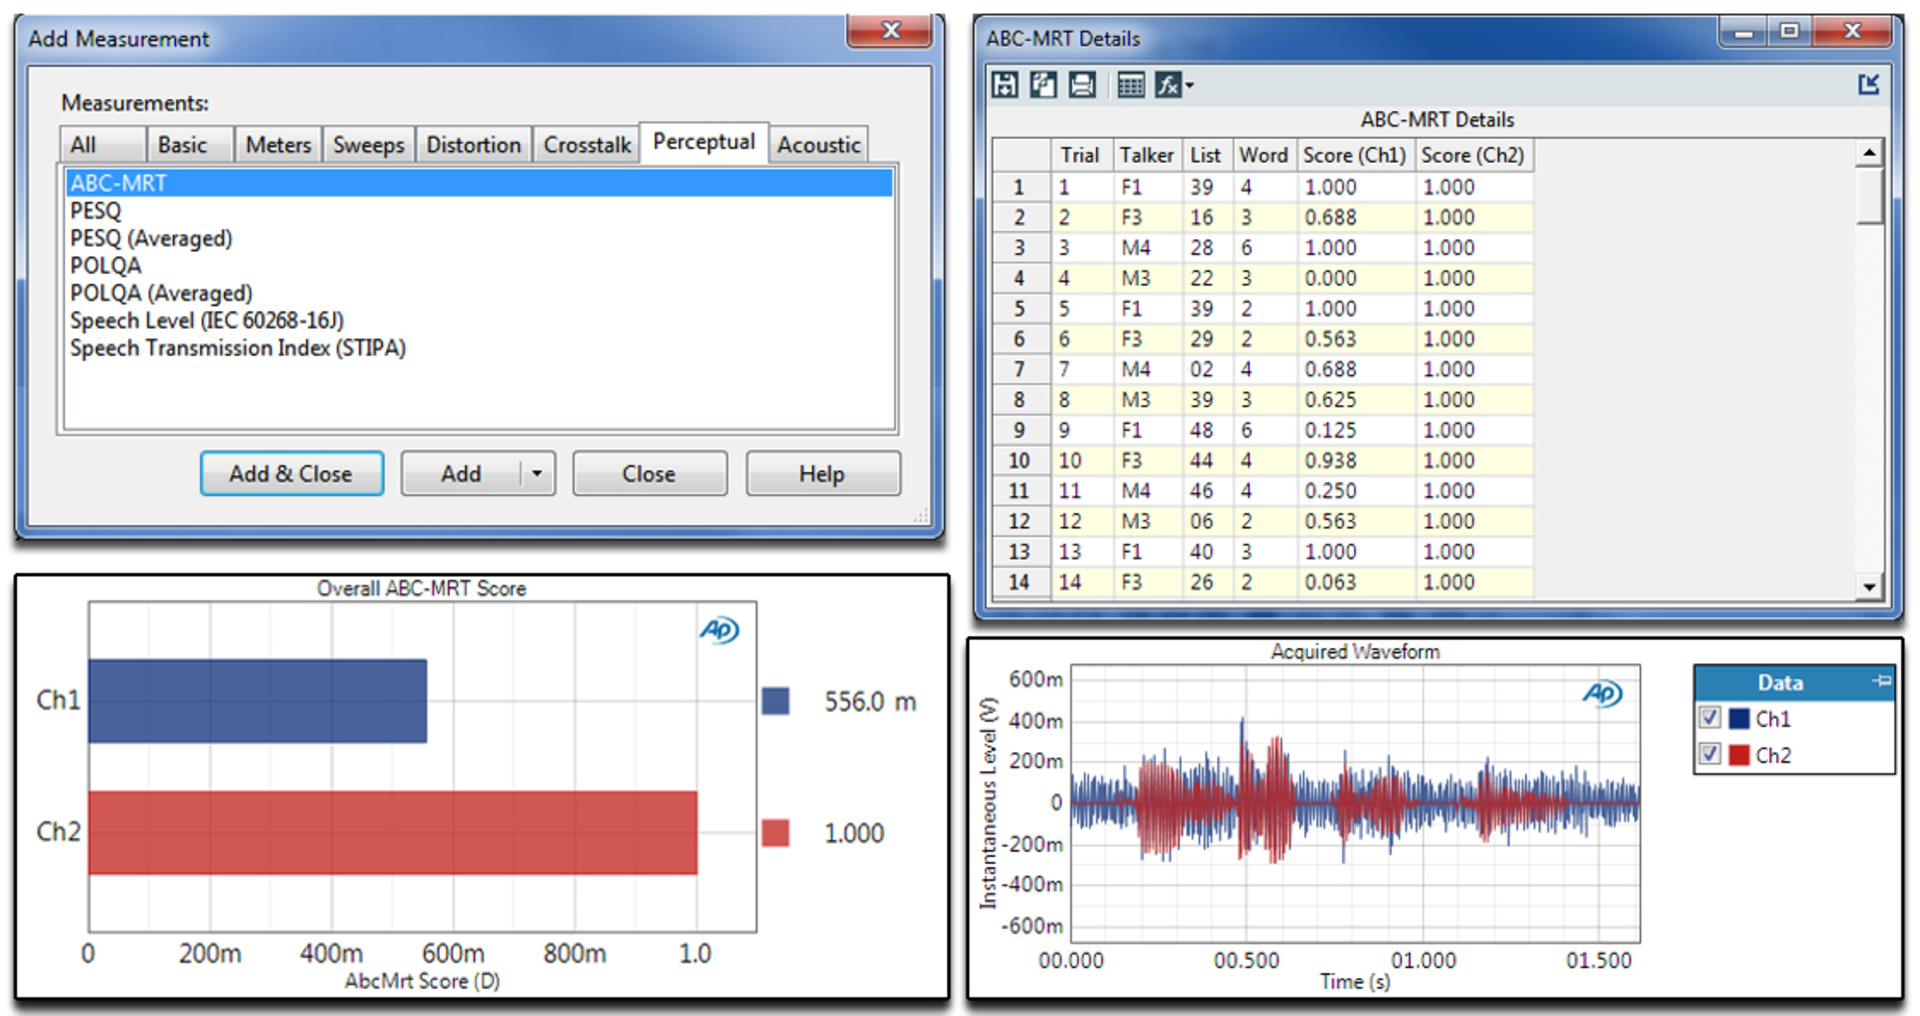The width and height of the screenshot is (1920, 1016).
Task: Open the fx function tool
Action: click(1167, 86)
